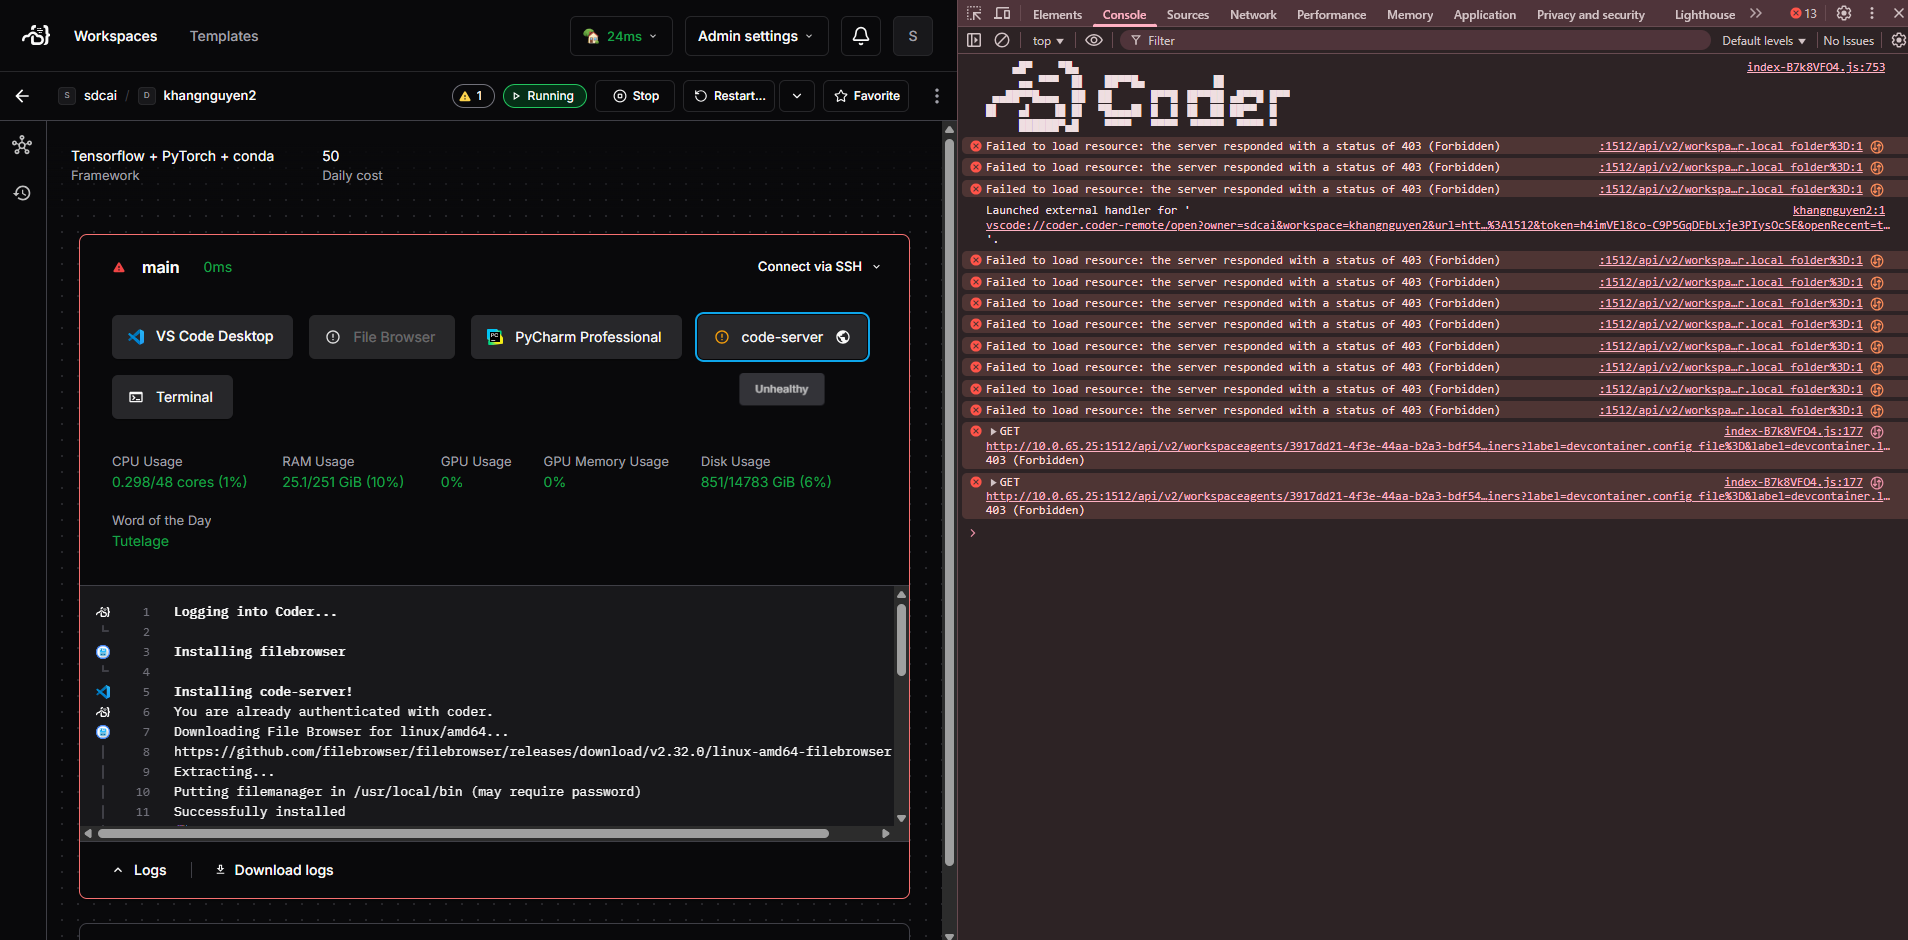Open the Performance tab

(x=1331, y=15)
